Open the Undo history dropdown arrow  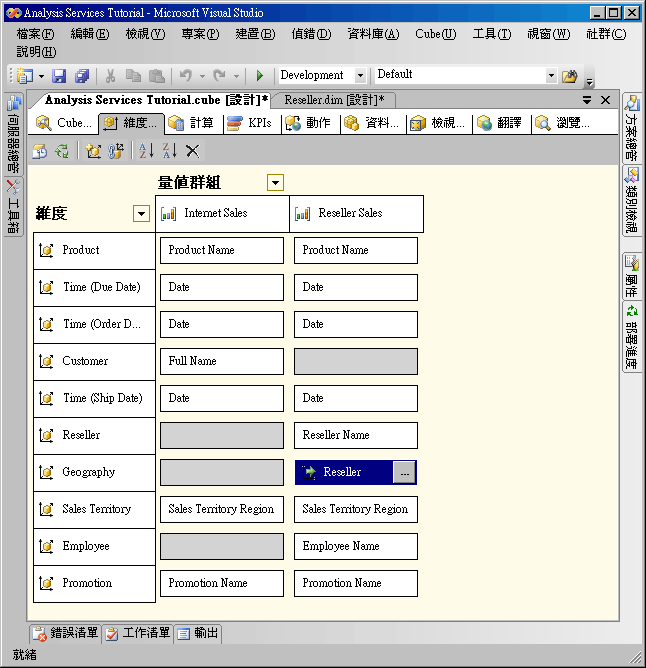pos(202,77)
